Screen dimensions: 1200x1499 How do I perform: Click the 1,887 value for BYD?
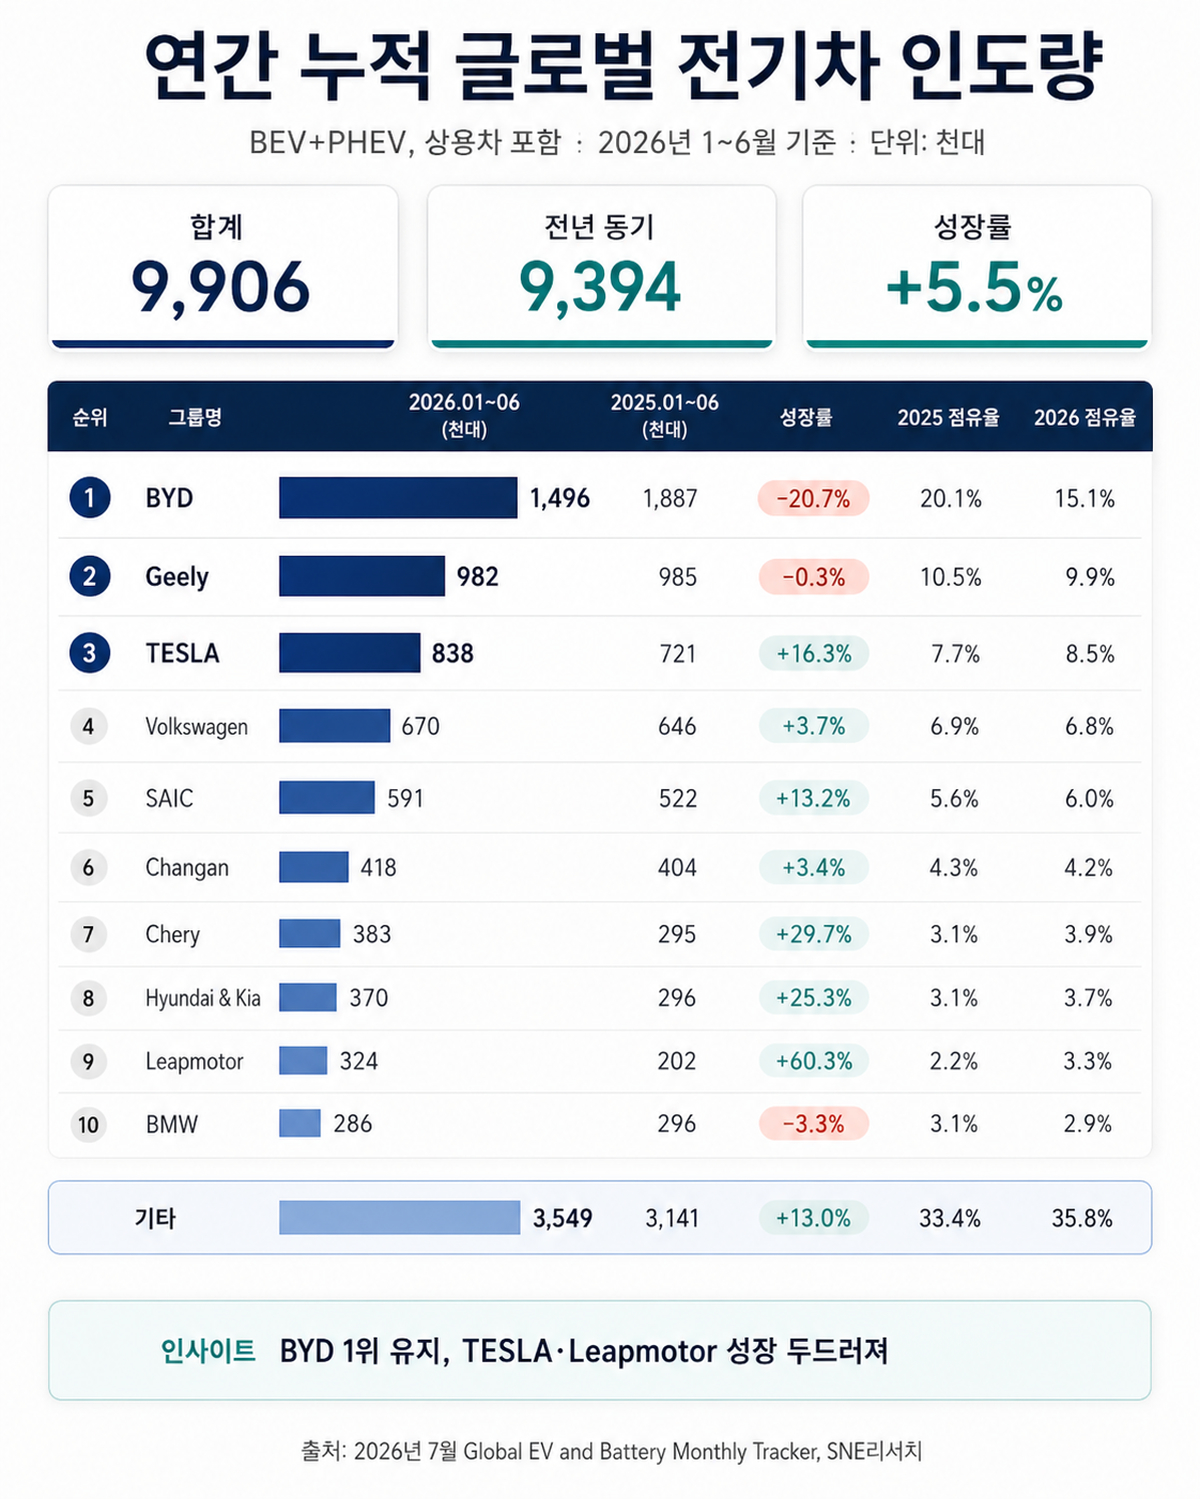(670, 498)
